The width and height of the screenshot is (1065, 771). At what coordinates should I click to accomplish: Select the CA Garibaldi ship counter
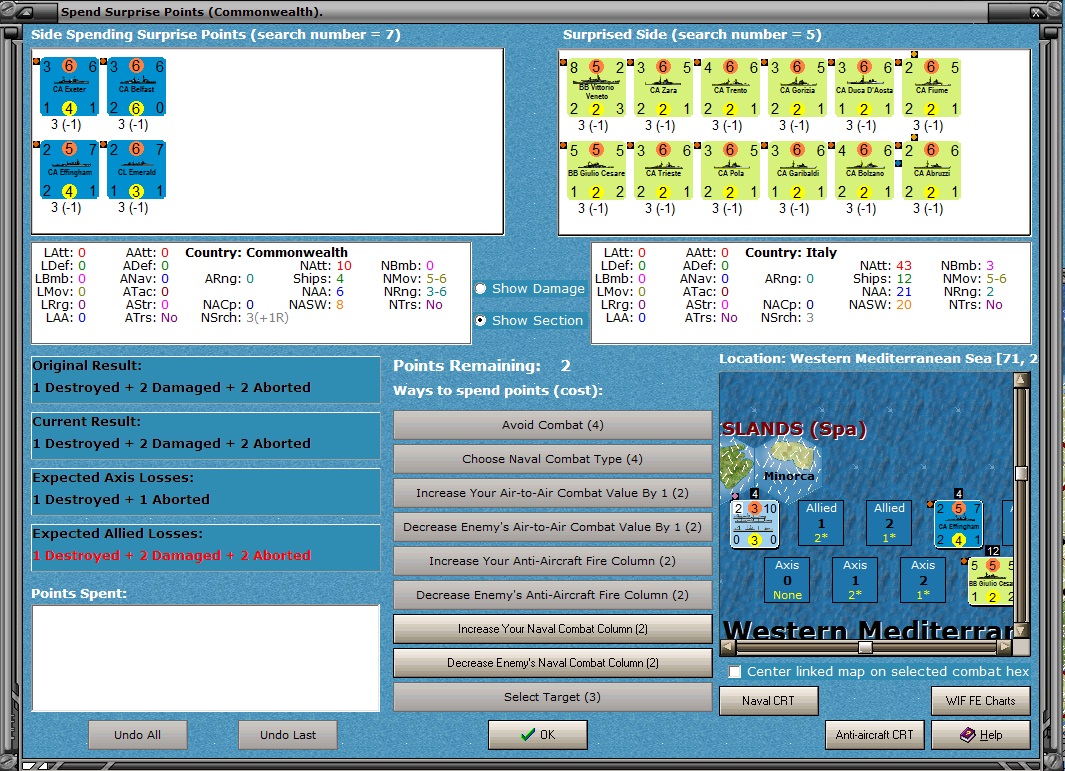point(797,171)
